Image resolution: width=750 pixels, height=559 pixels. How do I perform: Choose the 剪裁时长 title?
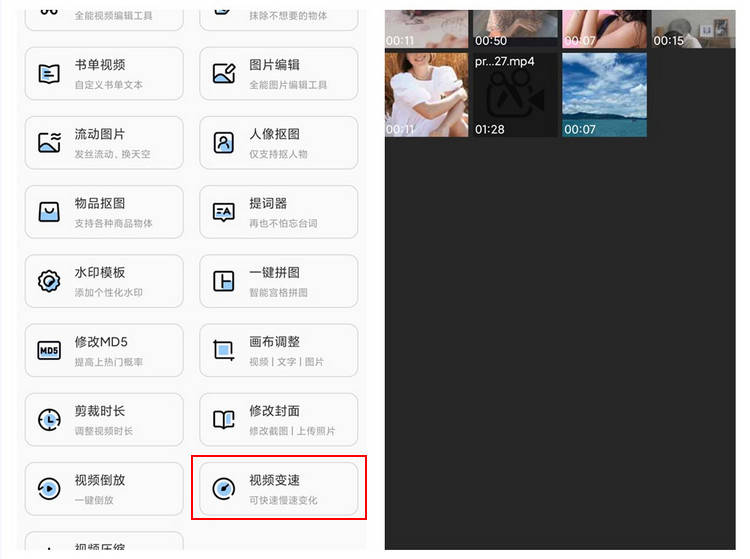click(x=100, y=411)
